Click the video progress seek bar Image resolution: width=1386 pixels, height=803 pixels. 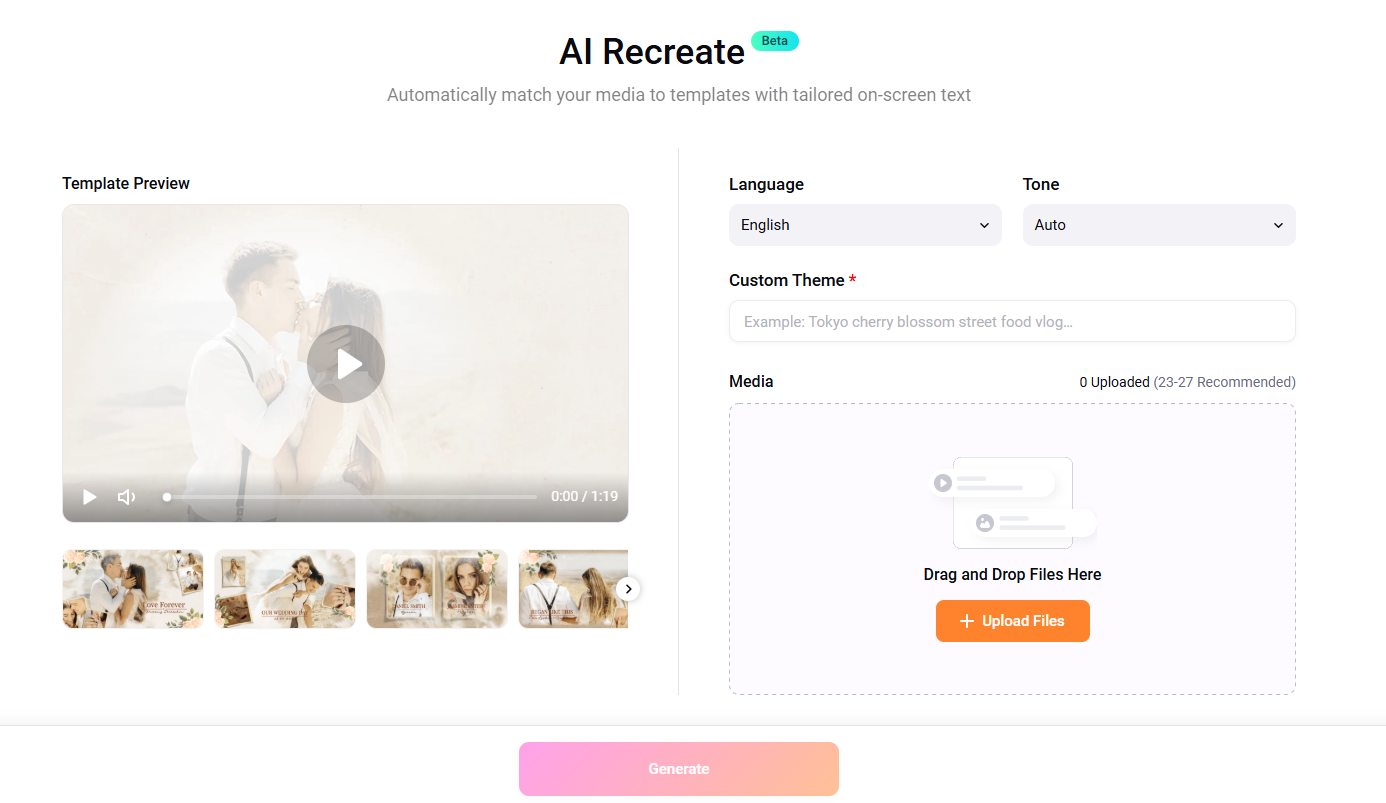click(351, 497)
